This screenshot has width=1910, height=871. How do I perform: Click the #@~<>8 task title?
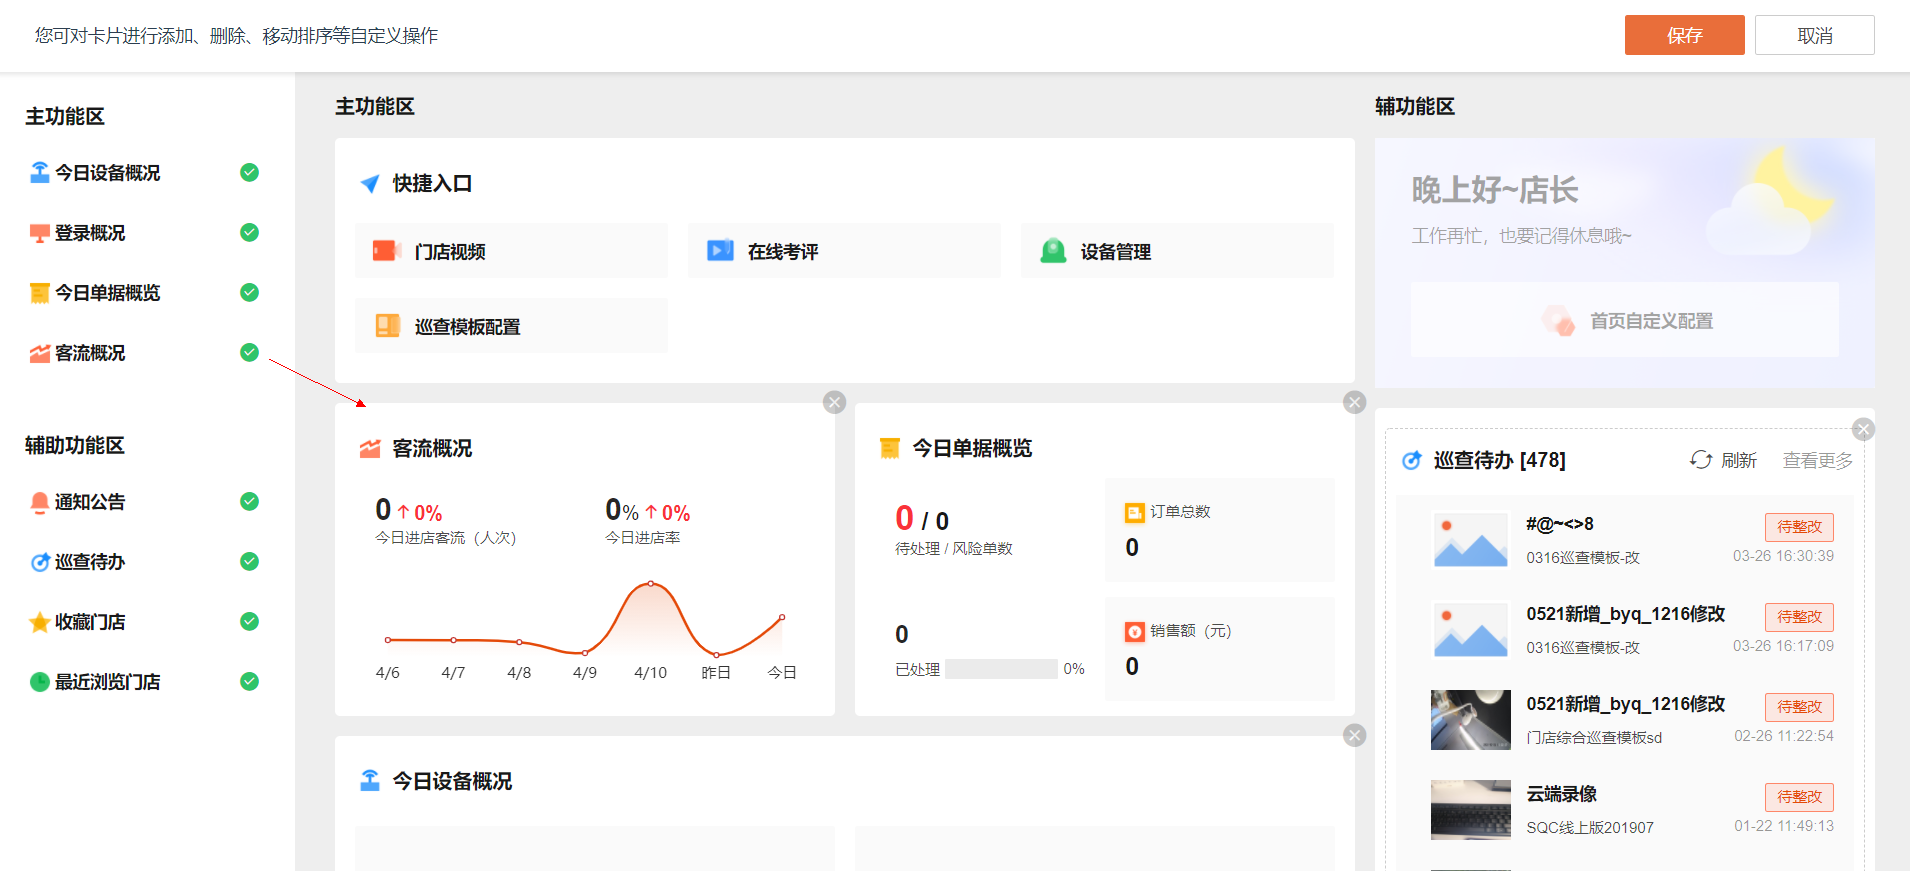(1560, 524)
